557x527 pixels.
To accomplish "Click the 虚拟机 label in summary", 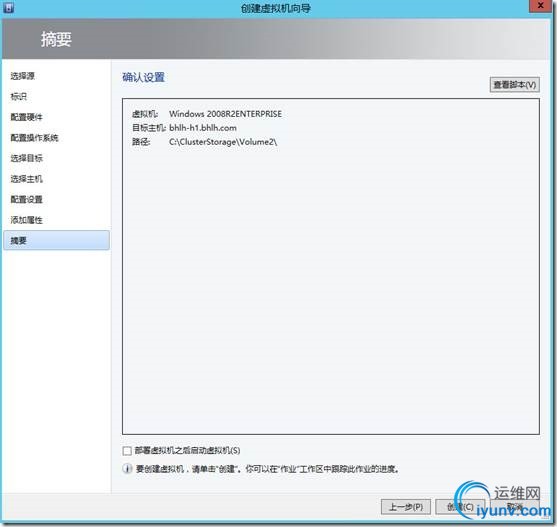I will pyautogui.click(x=145, y=114).
